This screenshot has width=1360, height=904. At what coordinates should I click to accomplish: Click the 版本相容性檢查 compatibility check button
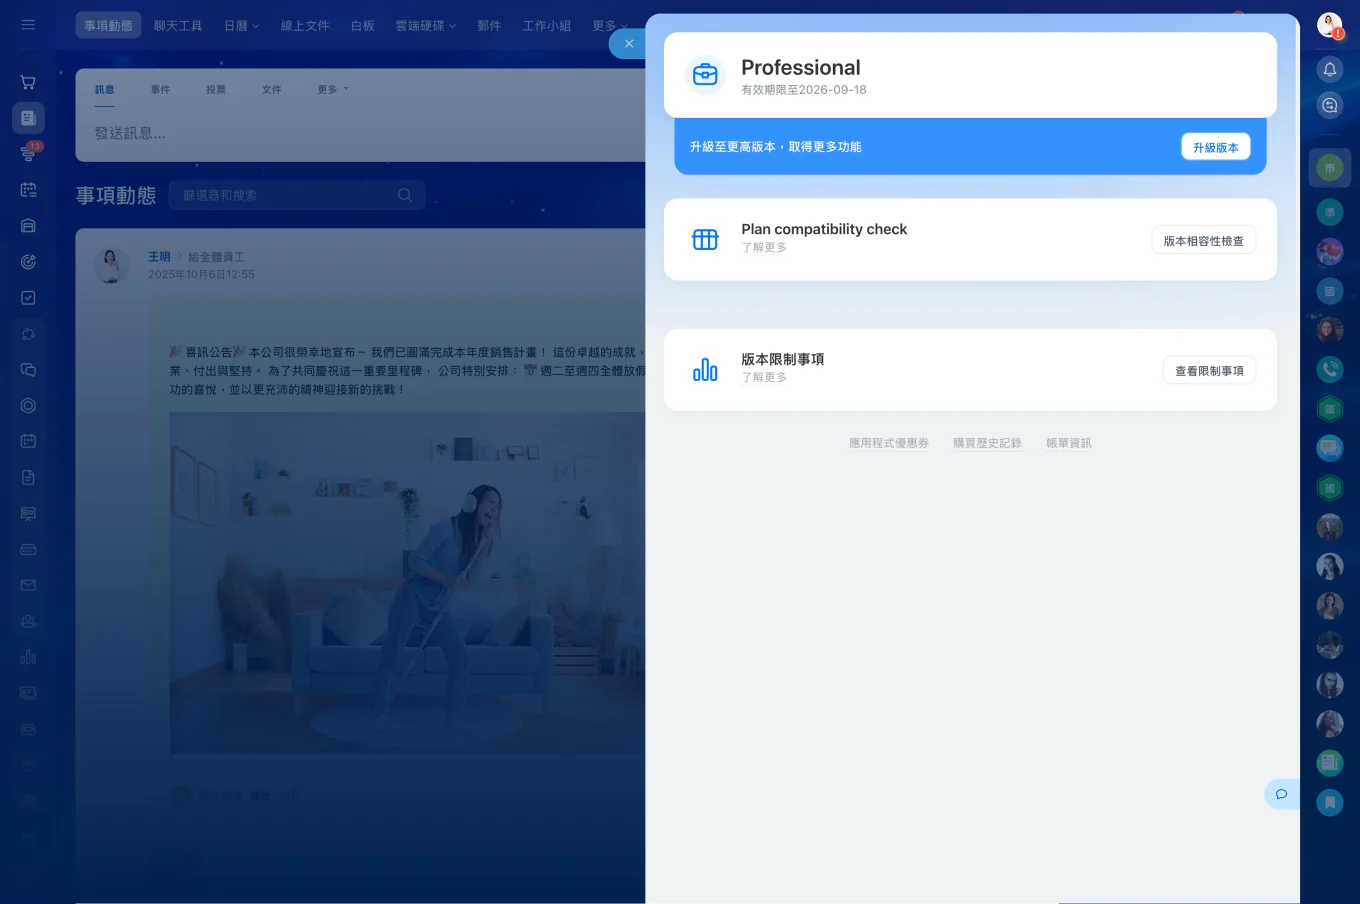[x=1203, y=239]
